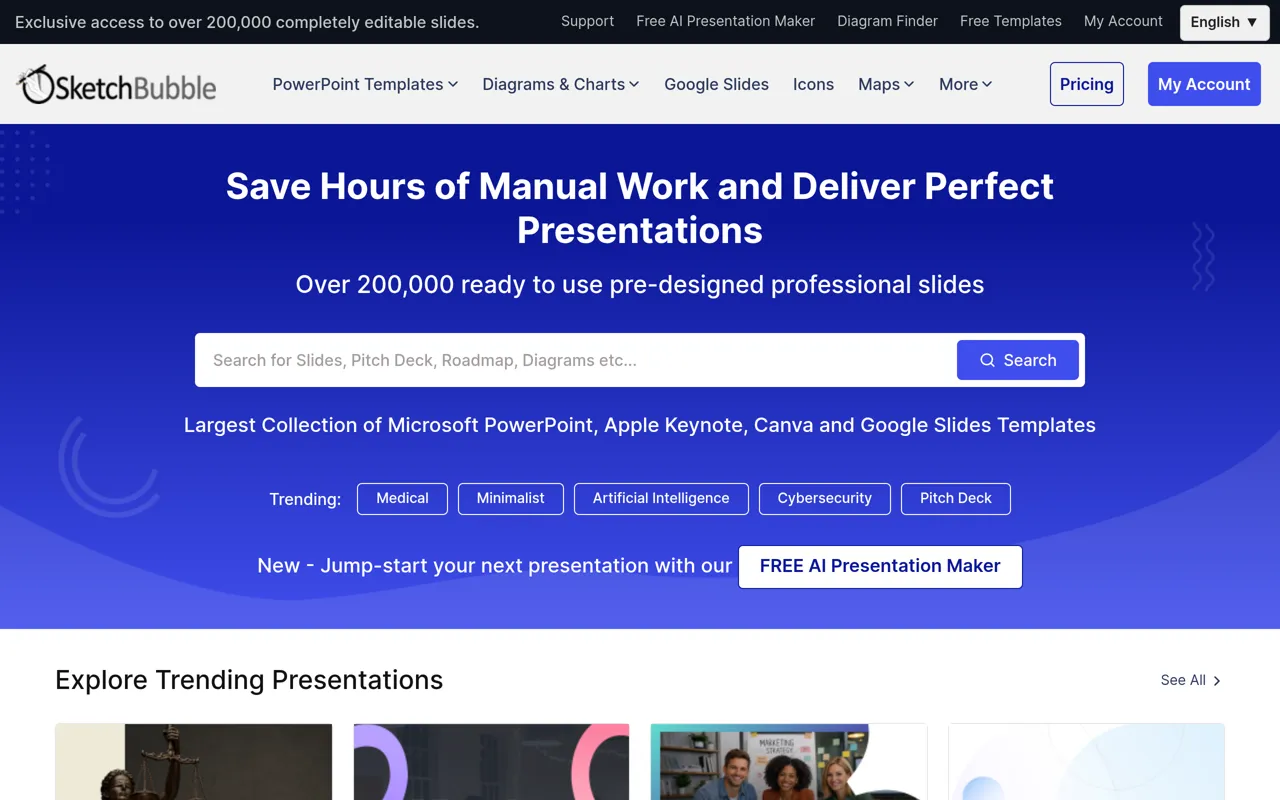Click FREE AI Presentation Maker button
This screenshot has width=1280, height=800.
click(x=880, y=566)
